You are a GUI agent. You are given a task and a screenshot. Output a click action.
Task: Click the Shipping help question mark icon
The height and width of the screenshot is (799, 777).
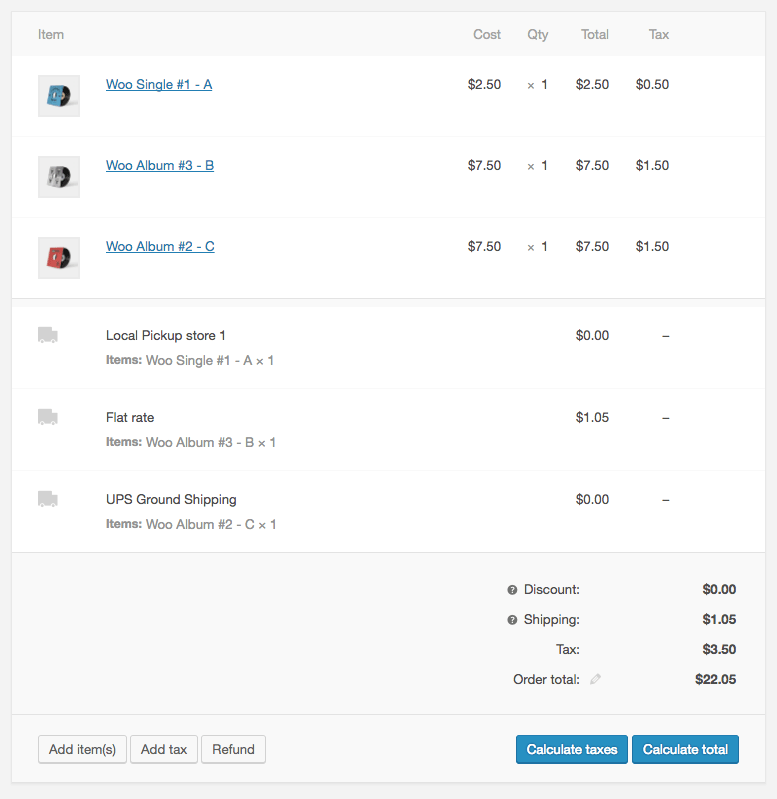(x=512, y=620)
